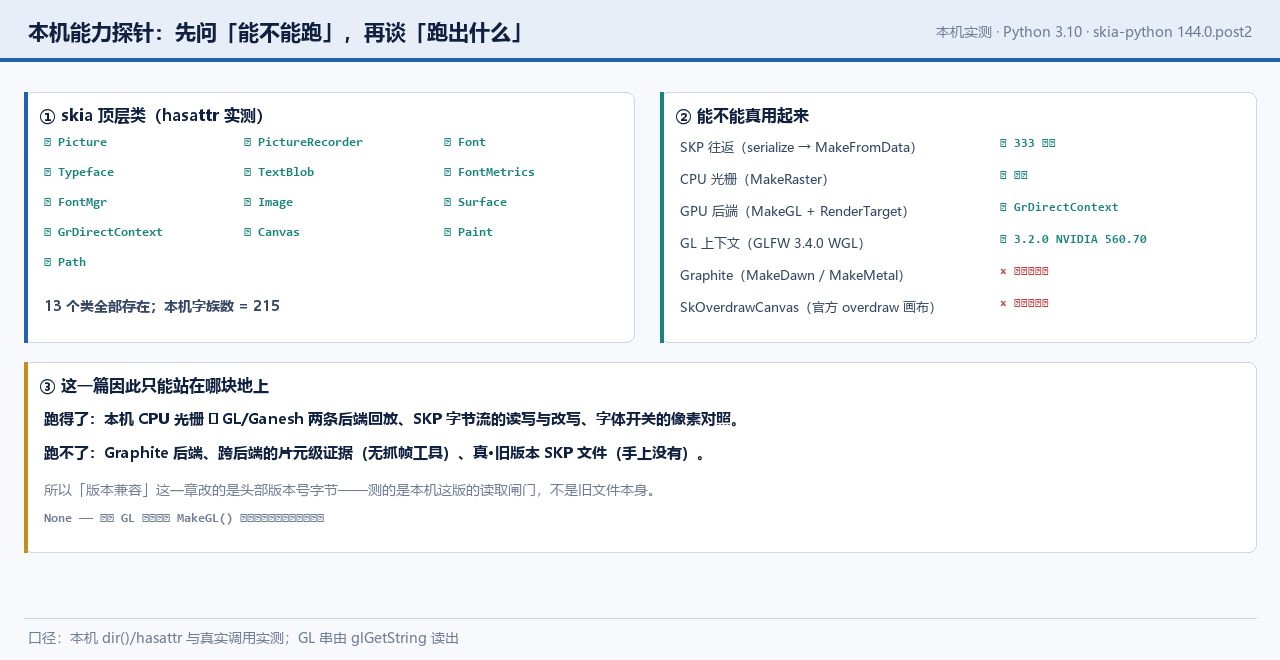This screenshot has width=1280, height=660.
Task: Click the '333' result beside SKP 往返
Action: (1027, 143)
